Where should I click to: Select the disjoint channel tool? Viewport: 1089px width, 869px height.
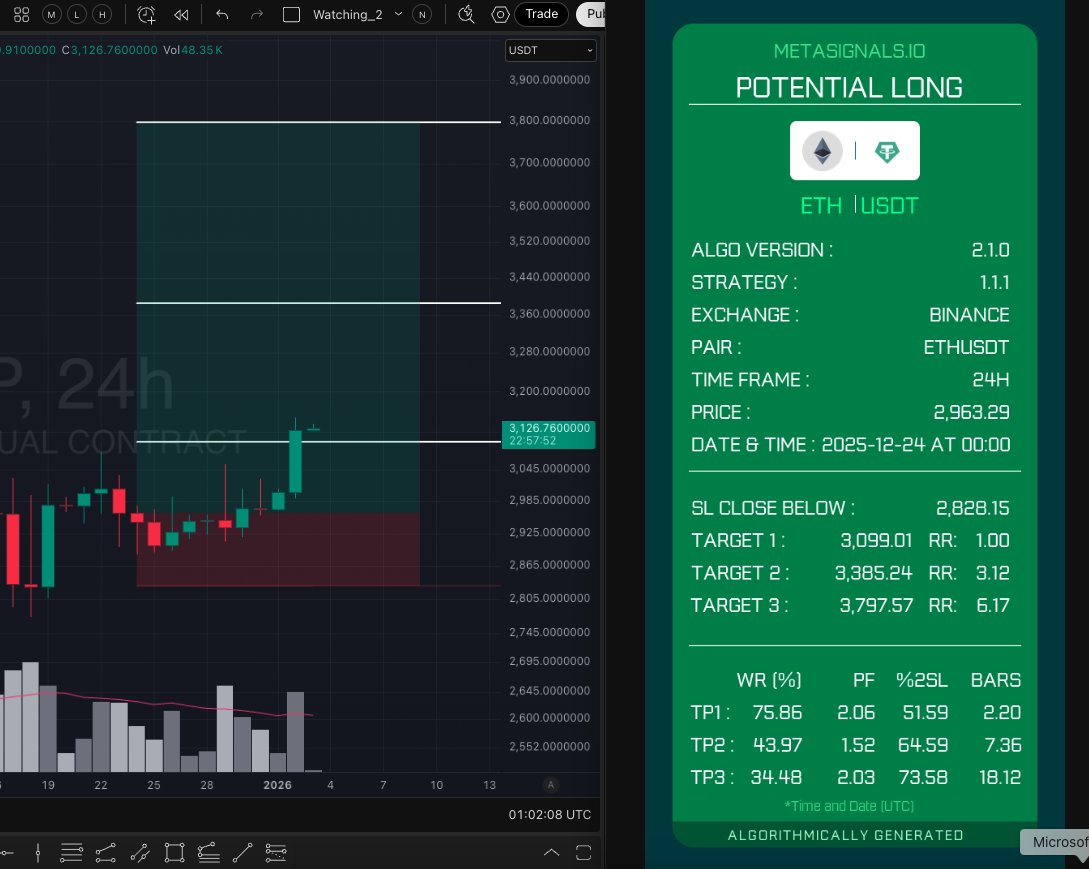click(276, 852)
